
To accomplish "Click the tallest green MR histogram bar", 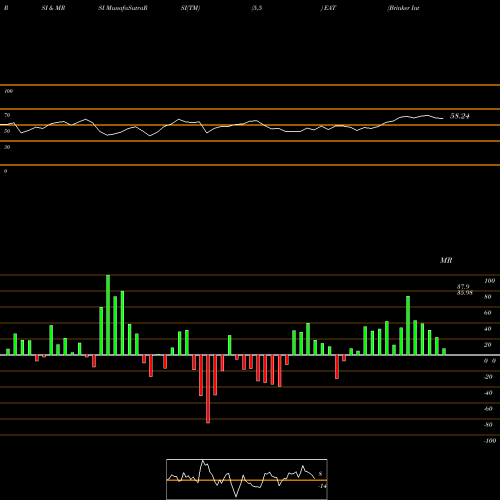I will [x=108, y=315].
